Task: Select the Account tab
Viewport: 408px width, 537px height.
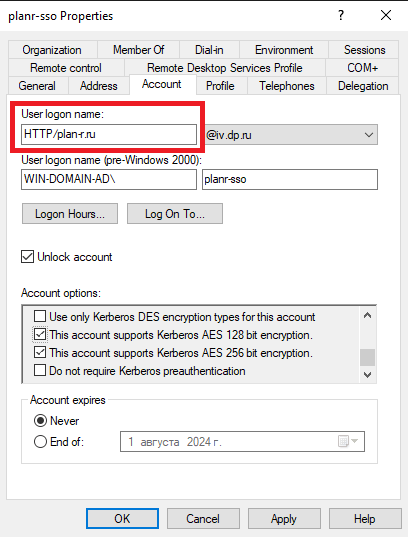Action: point(162,84)
